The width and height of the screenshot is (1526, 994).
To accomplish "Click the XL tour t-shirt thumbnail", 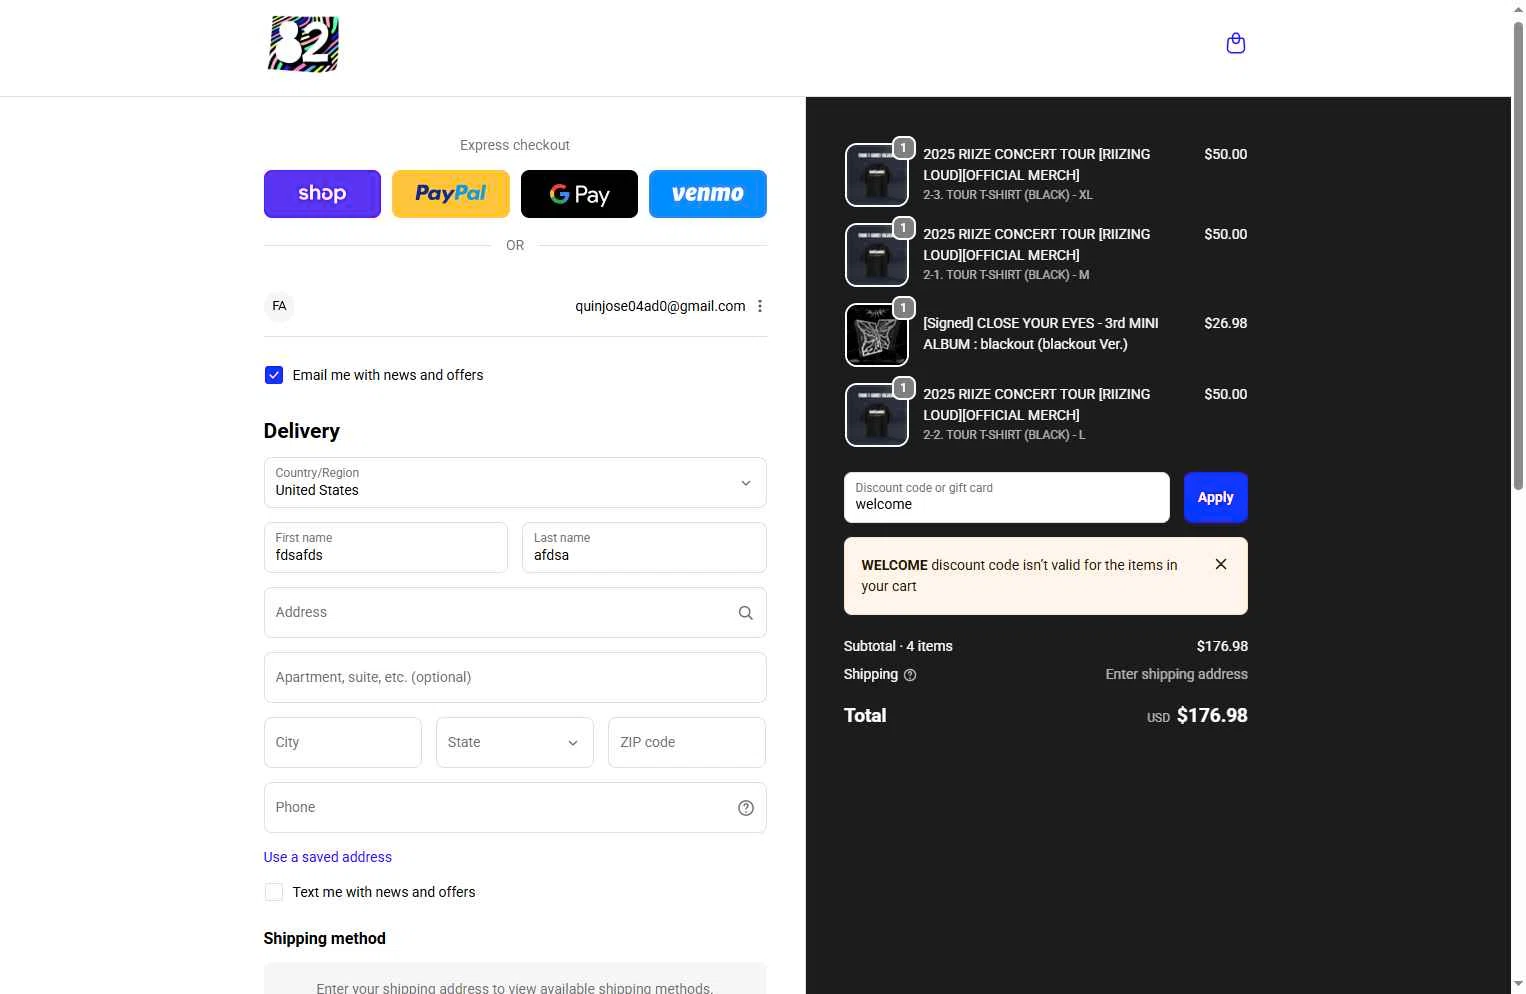I will (x=877, y=175).
